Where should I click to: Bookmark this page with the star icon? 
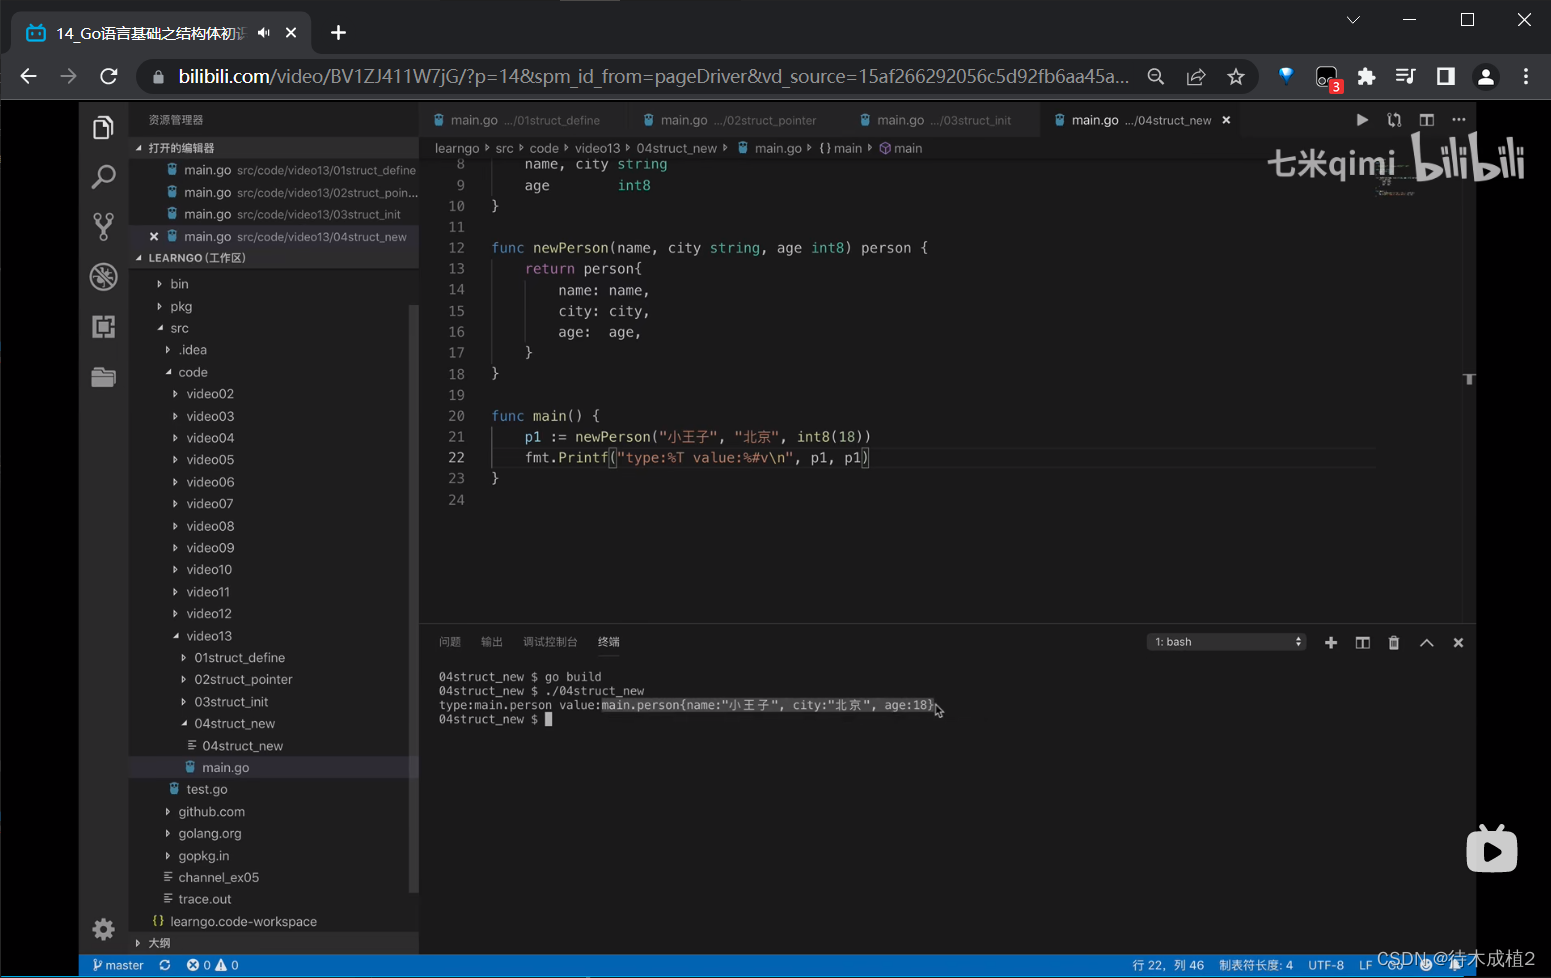(x=1236, y=76)
